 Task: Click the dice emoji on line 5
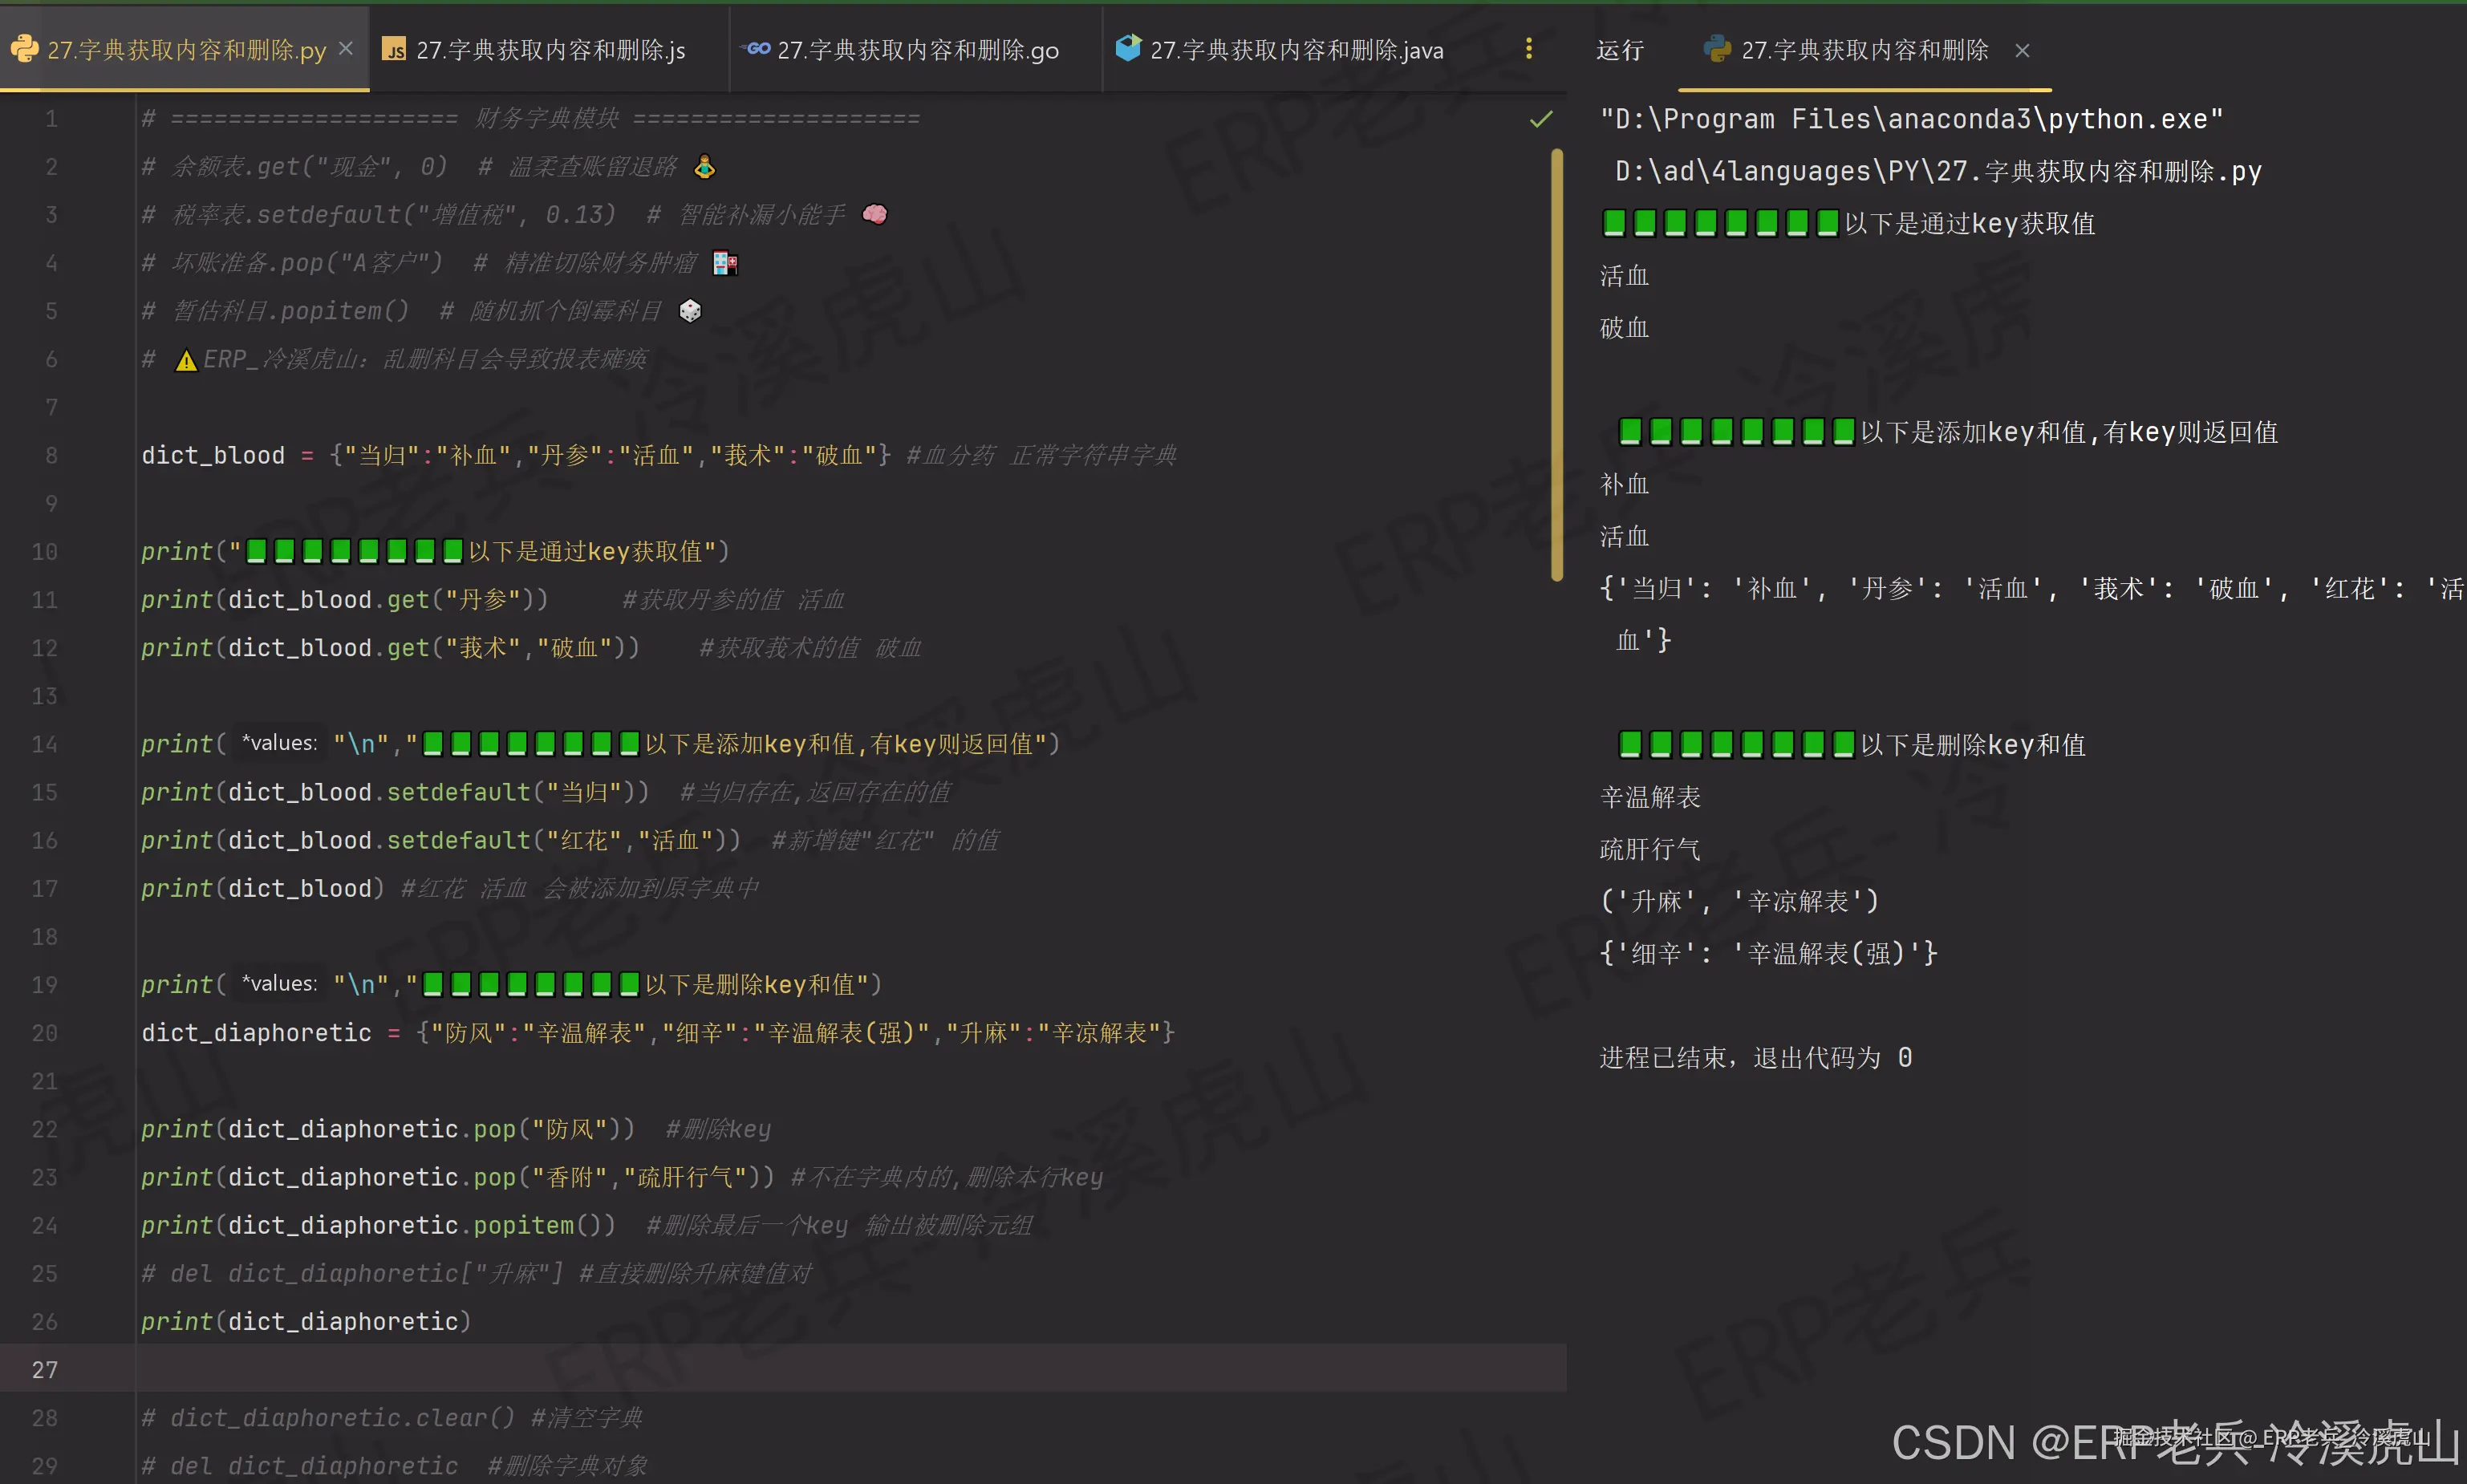tap(690, 311)
